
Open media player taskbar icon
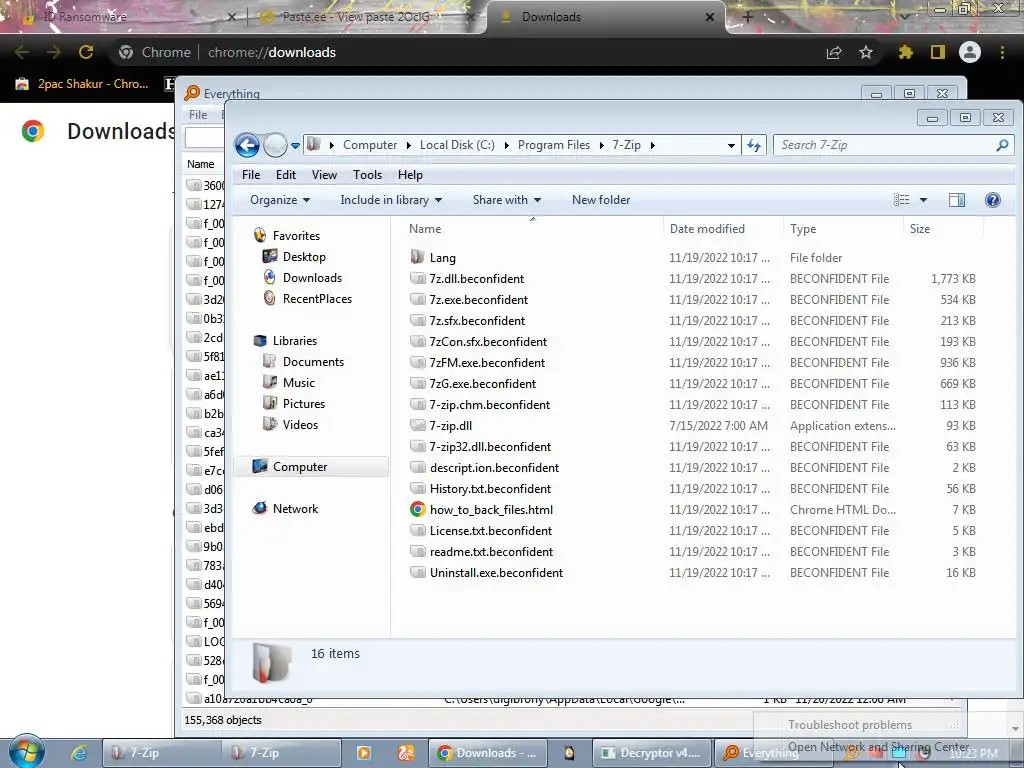363,753
